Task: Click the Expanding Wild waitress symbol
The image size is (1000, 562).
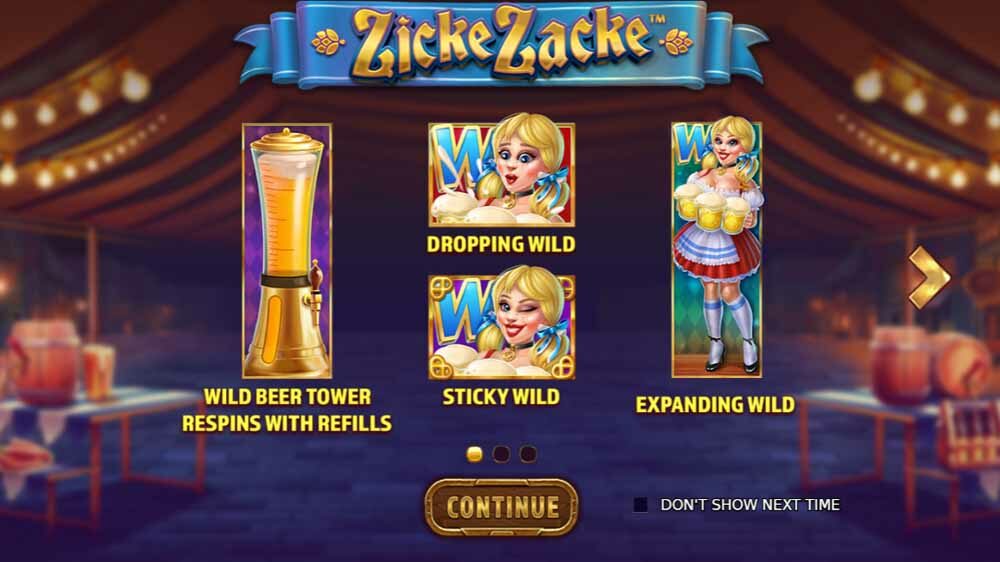Action: 717,249
